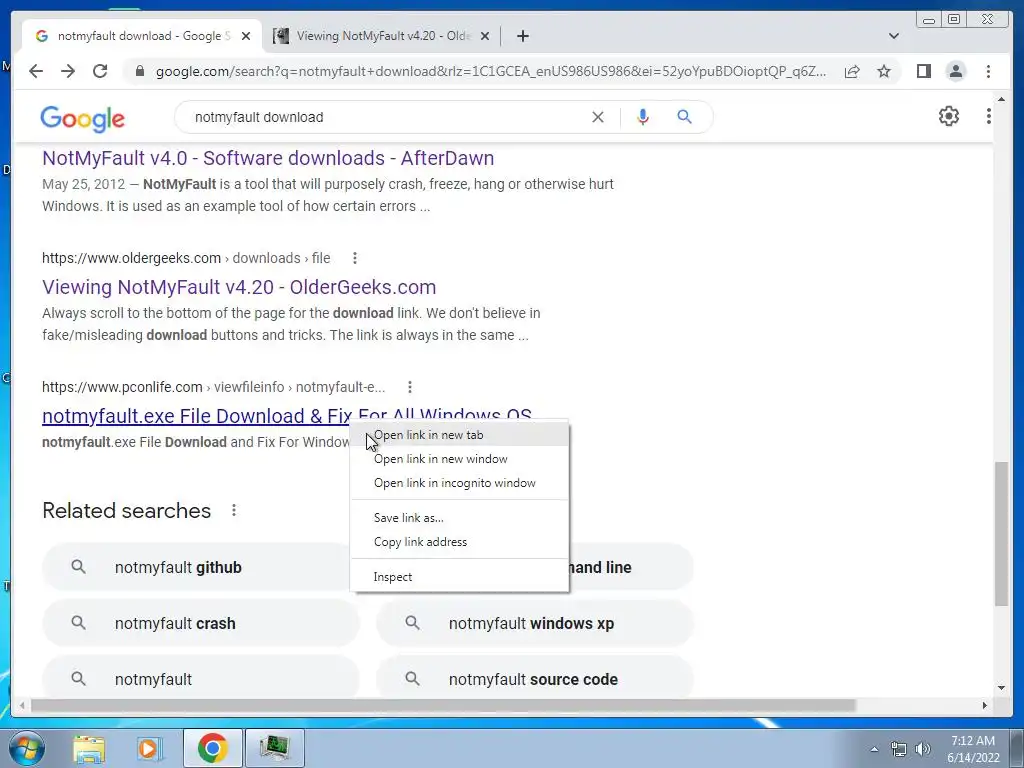Screen dimensions: 1024x768
Task: Open notmyfault.exe File Download result link
Action: (196, 416)
